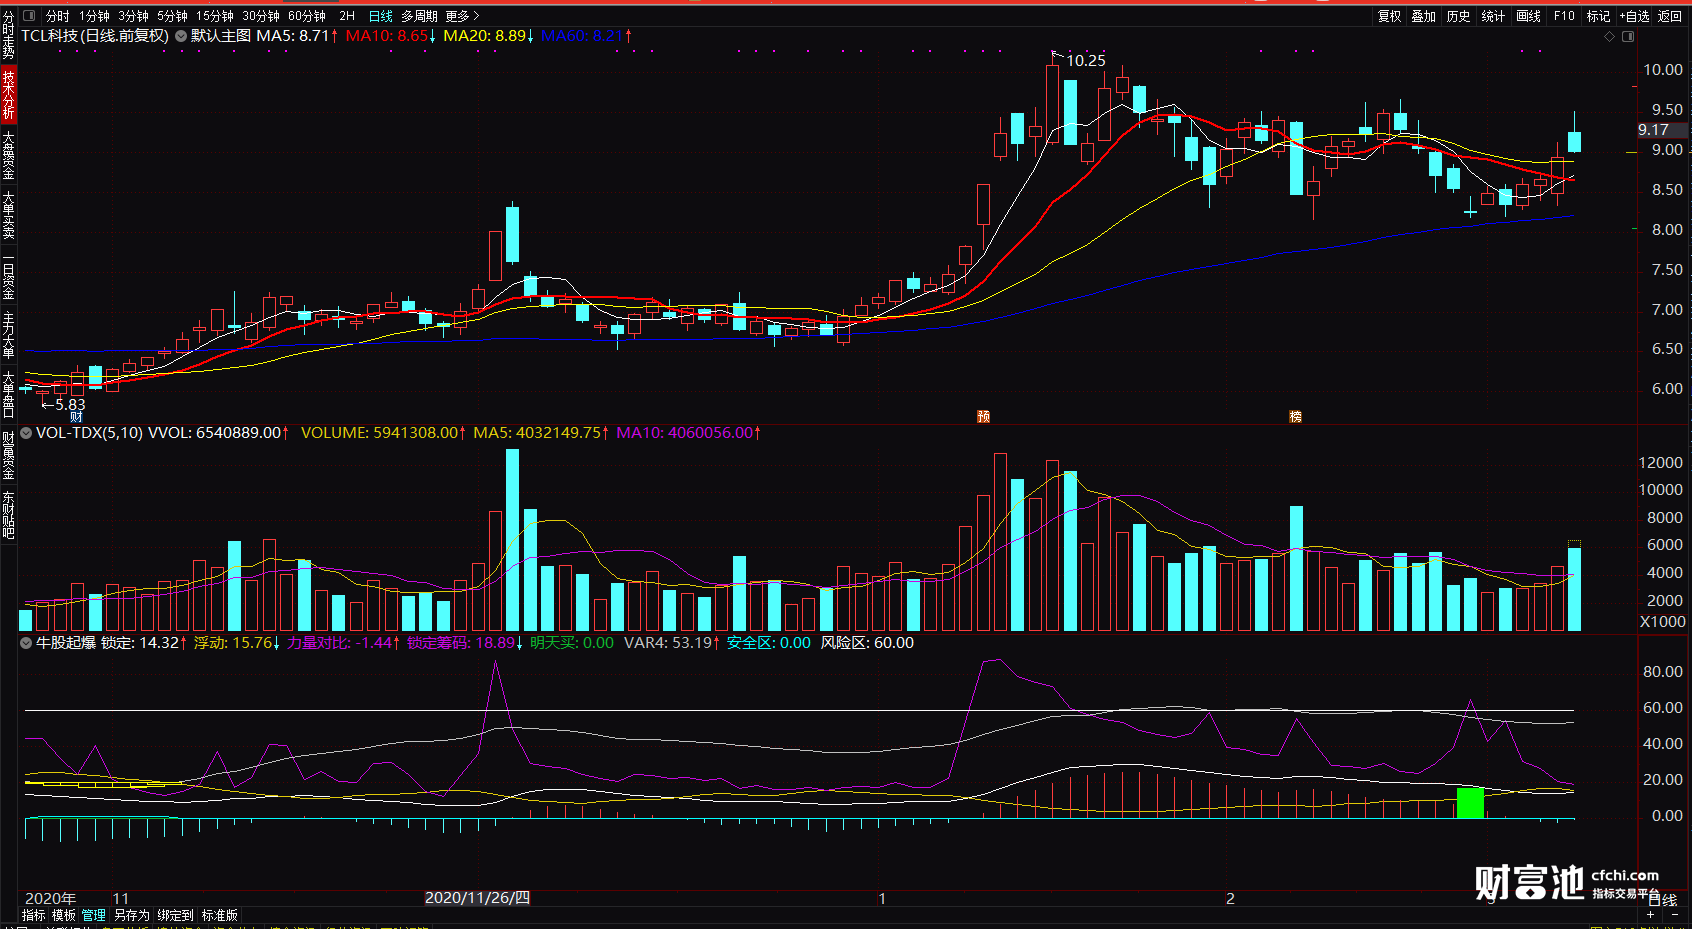This screenshot has height=929, width=1692.
Task: Open the 一日资金 sidebar tab
Action: [8, 275]
